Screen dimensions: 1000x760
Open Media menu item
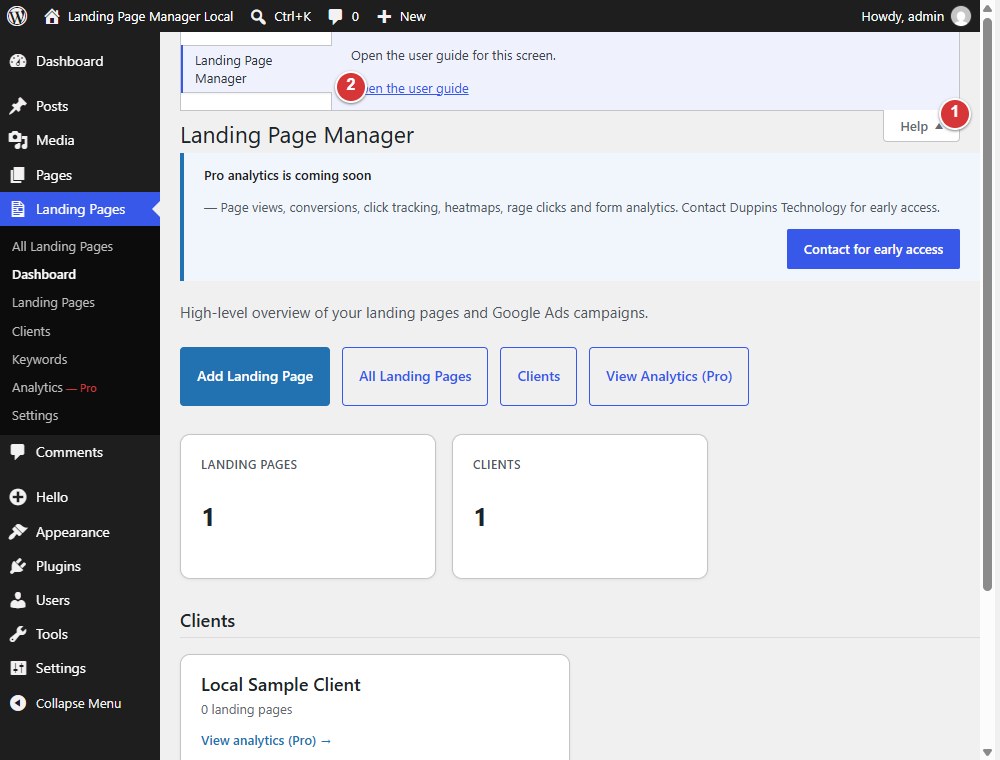(80, 140)
